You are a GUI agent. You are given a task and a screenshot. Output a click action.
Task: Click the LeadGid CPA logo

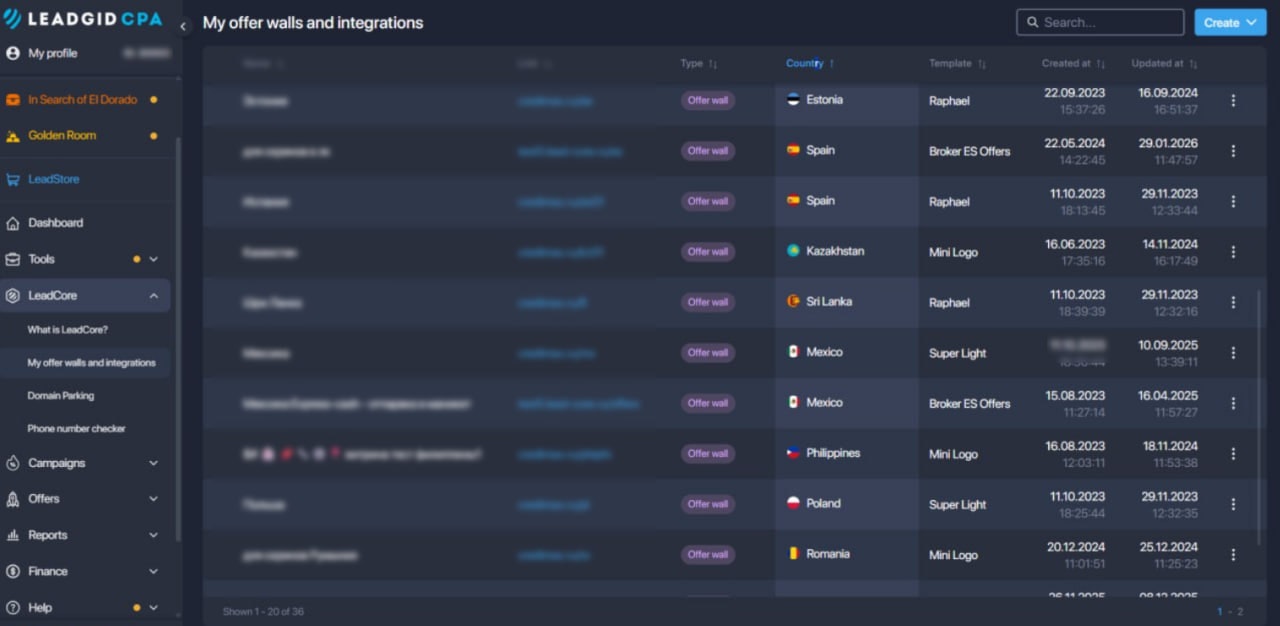[x=82, y=18]
